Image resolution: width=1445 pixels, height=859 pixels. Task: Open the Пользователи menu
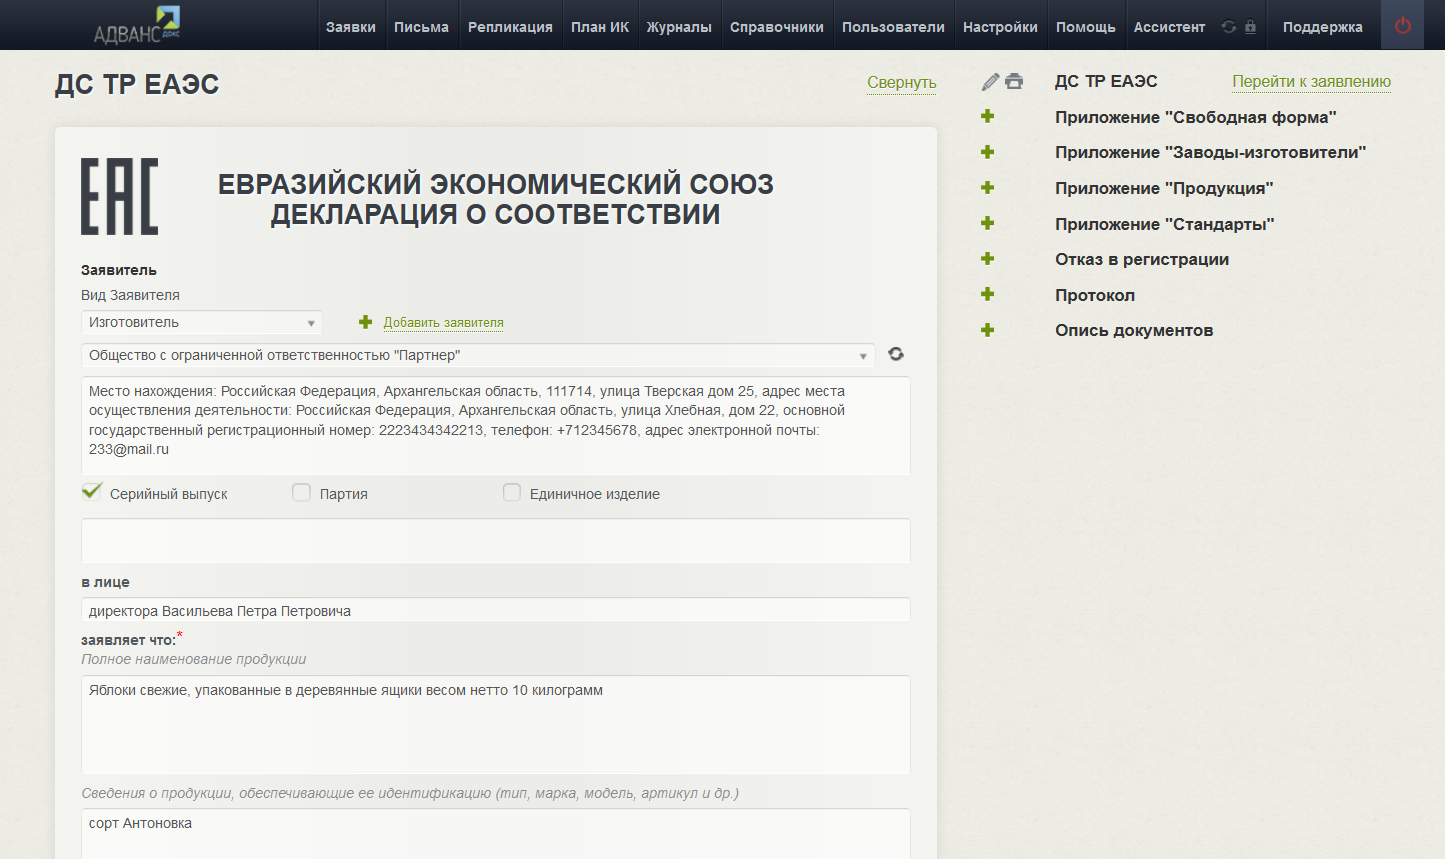click(893, 27)
